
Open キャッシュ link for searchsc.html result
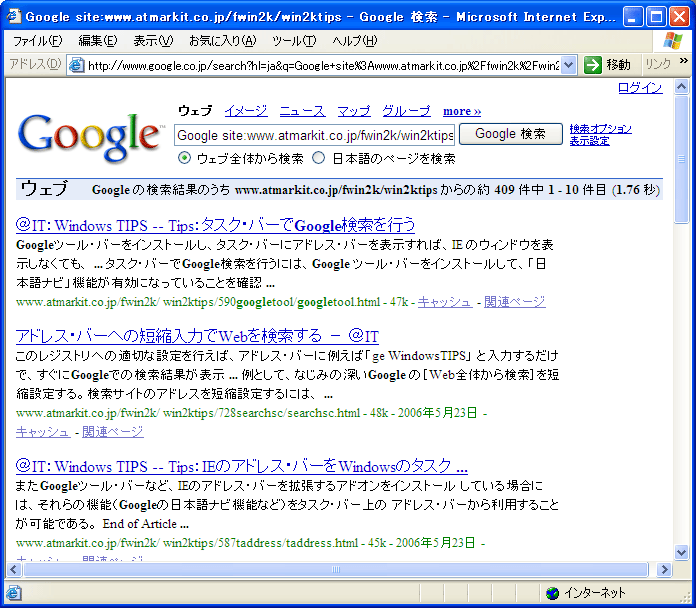(43, 431)
